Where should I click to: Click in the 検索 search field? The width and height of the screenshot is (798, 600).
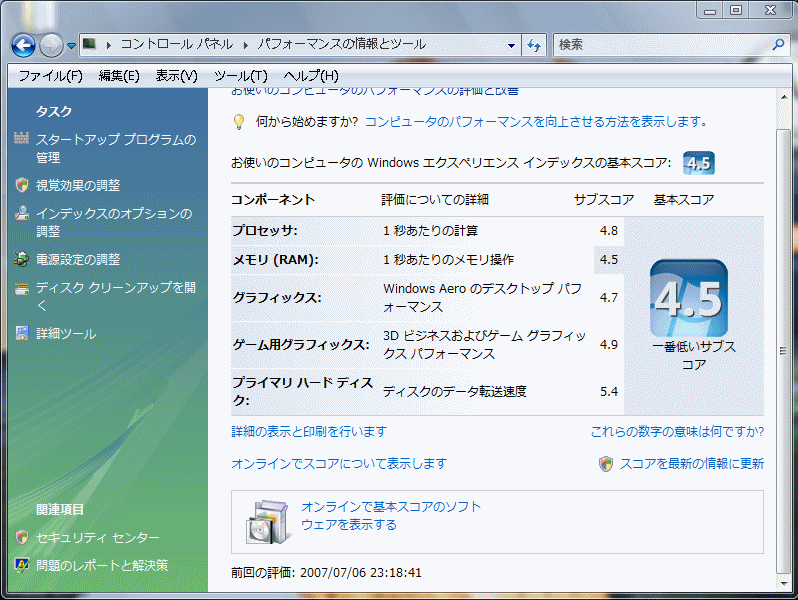click(660, 45)
